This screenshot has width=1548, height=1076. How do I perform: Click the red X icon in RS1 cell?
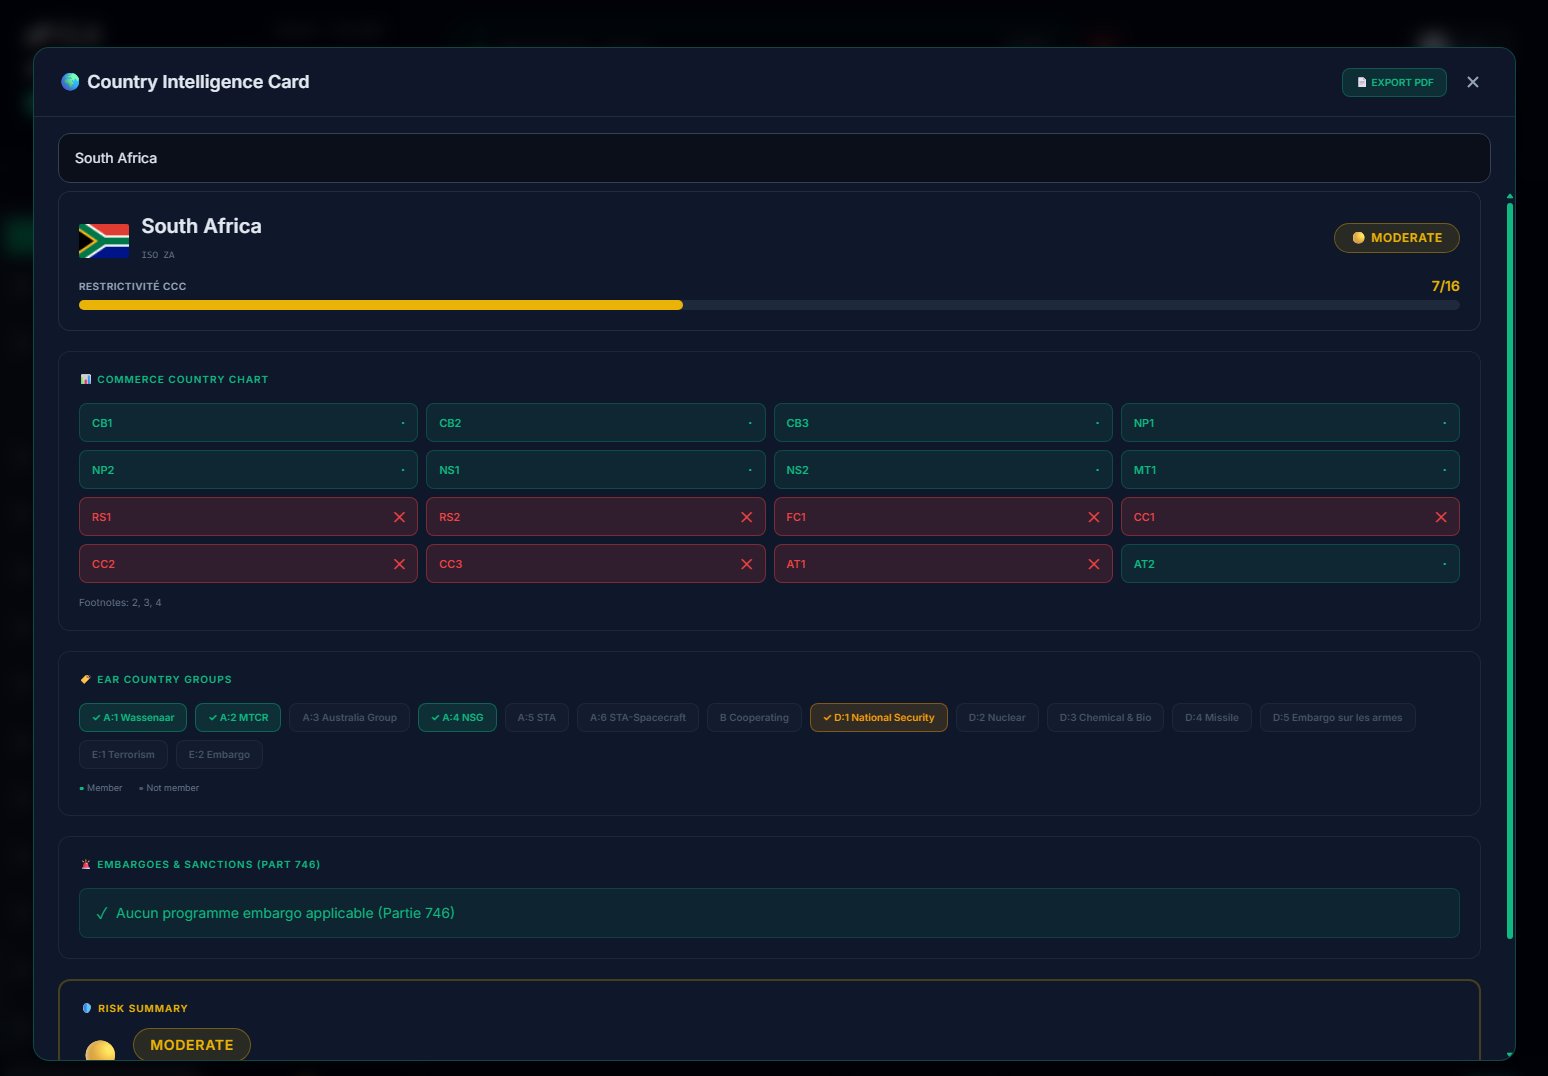pyautogui.click(x=399, y=517)
